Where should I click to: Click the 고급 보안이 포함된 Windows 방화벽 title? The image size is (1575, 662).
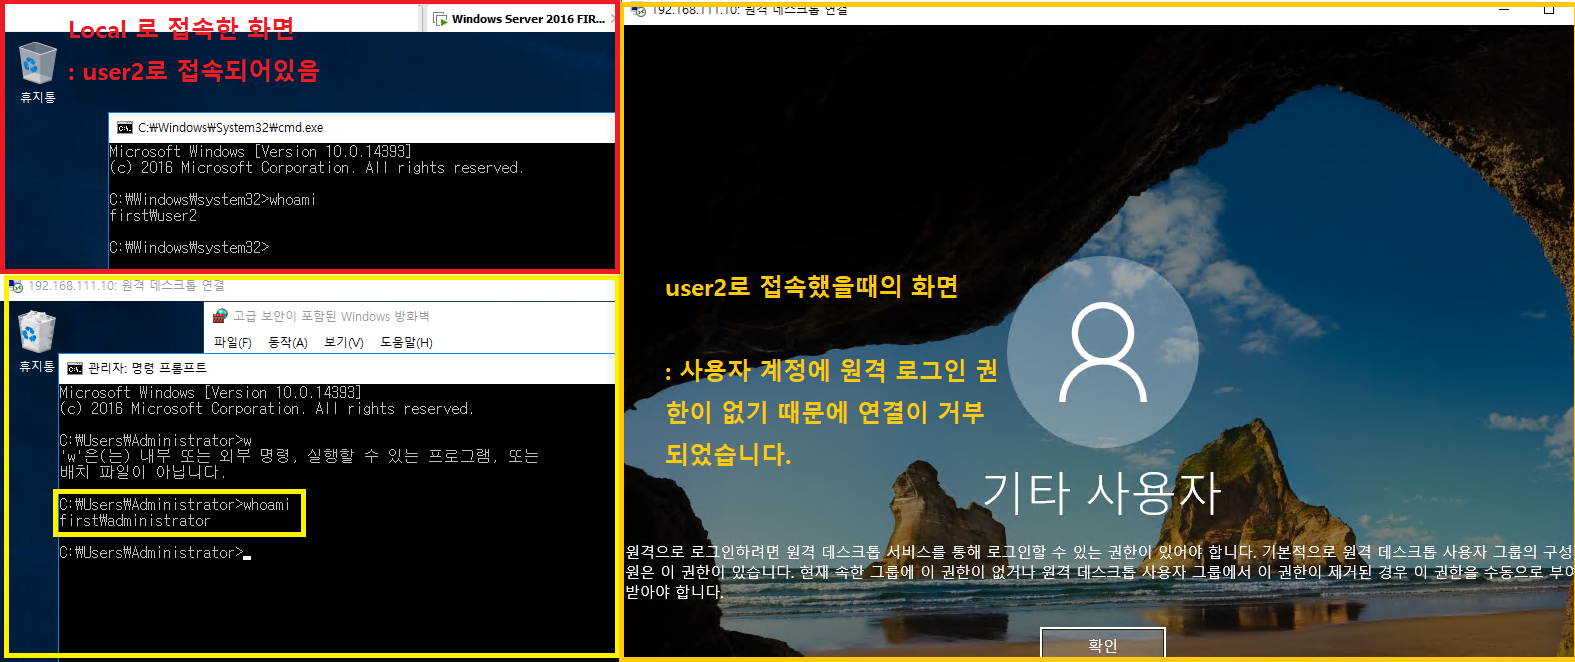pyautogui.click(x=331, y=316)
